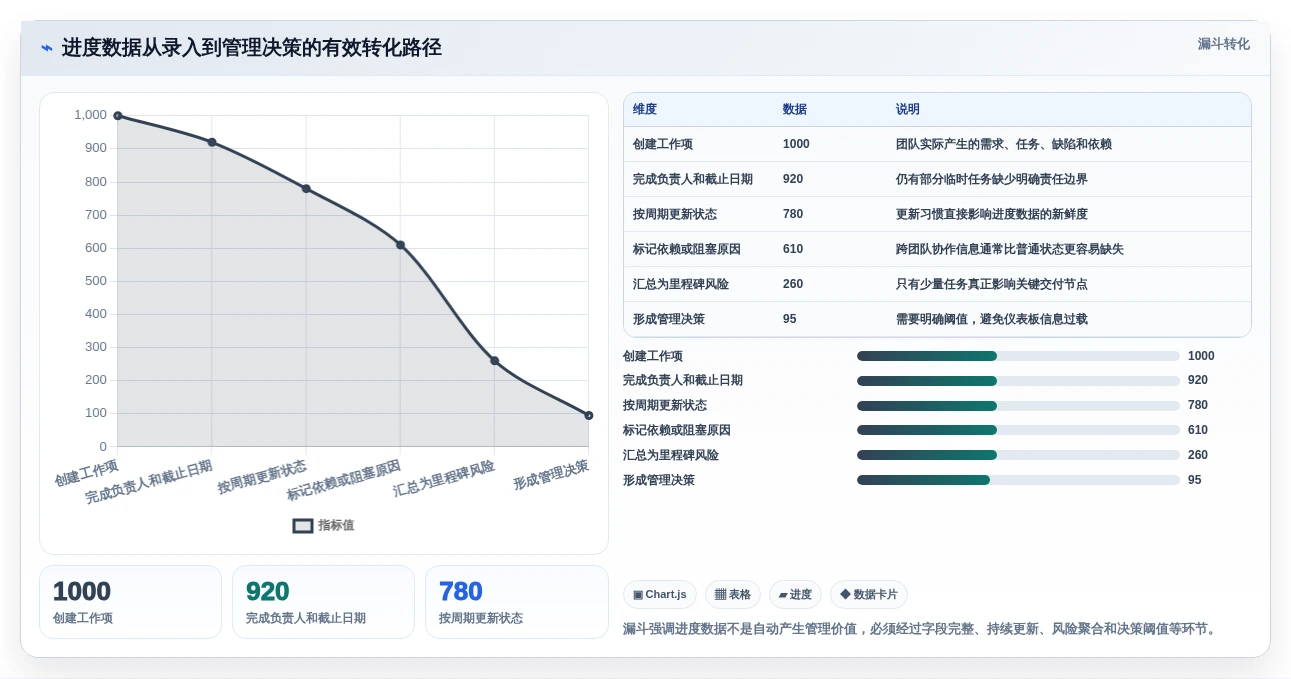Viewport: 1291px width, 679px height.
Task: Click the 说明 column header
Action: click(x=908, y=110)
